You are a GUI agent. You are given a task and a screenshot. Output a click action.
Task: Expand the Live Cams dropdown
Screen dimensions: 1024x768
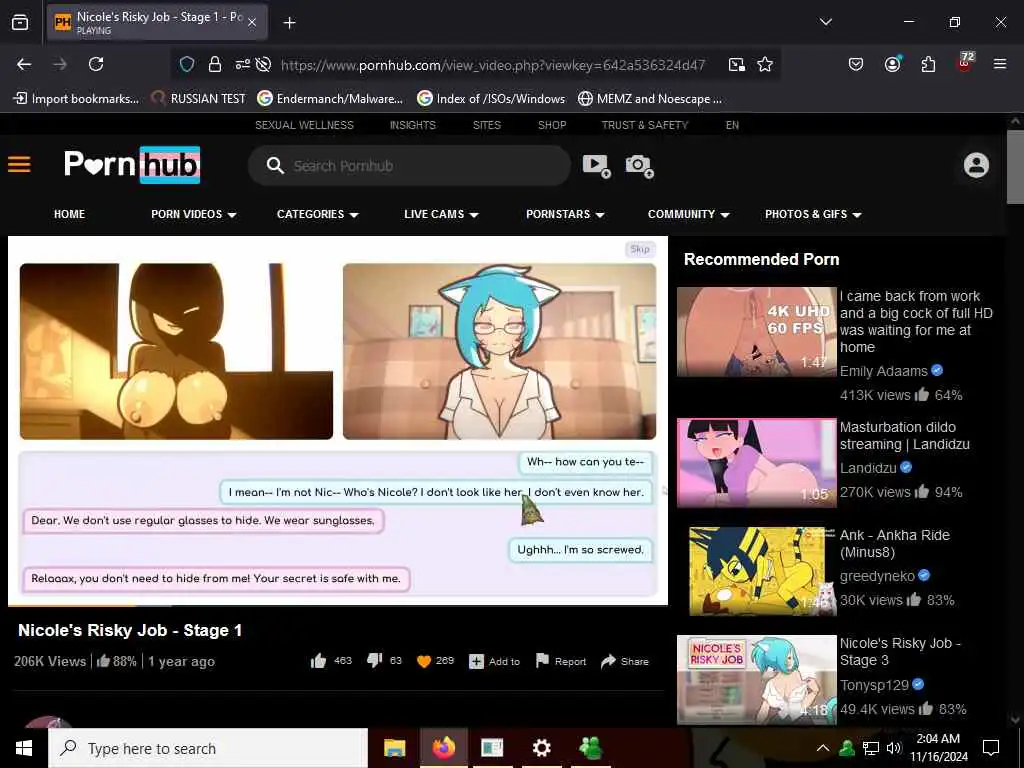(x=441, y=214)
